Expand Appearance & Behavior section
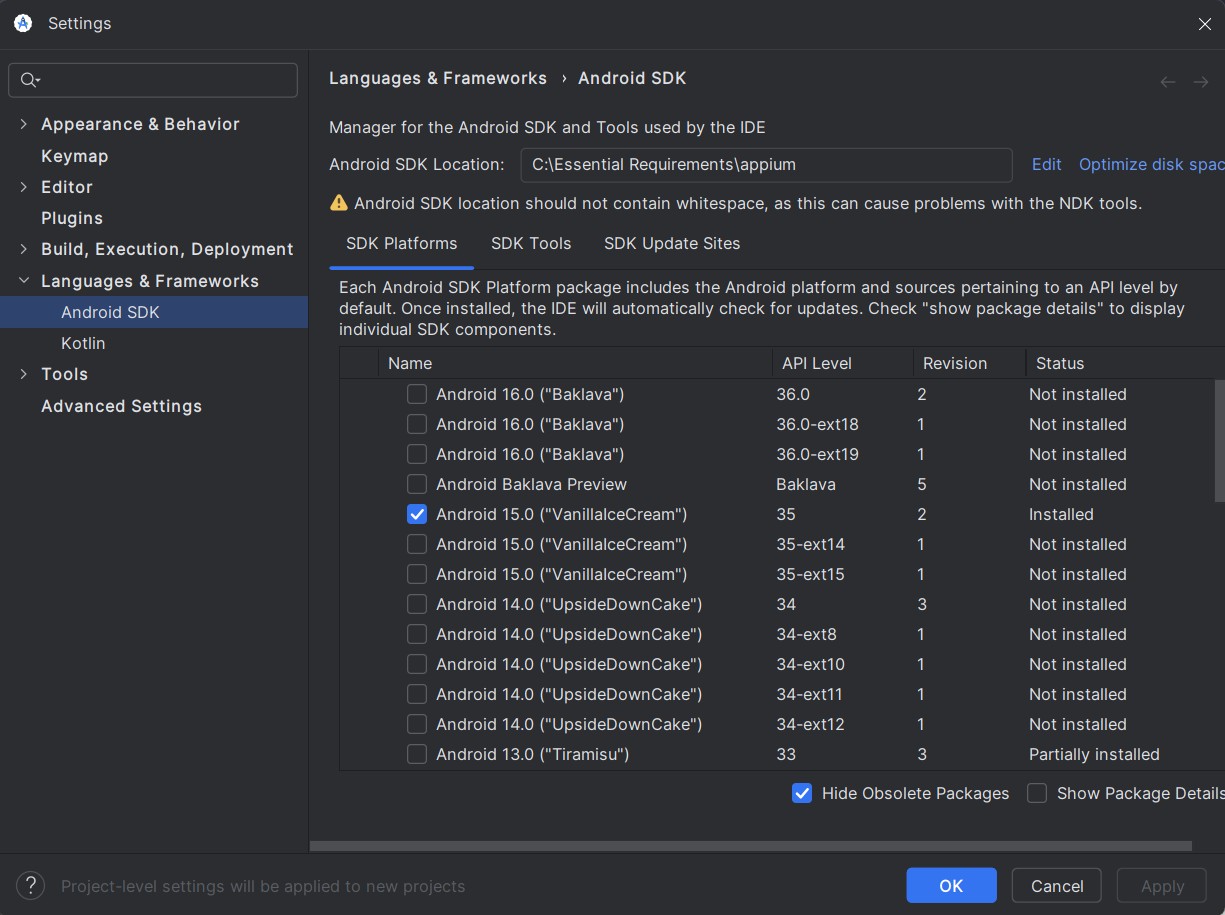The height and width of the screenshot is (915, 1225). tap(24, 124)
